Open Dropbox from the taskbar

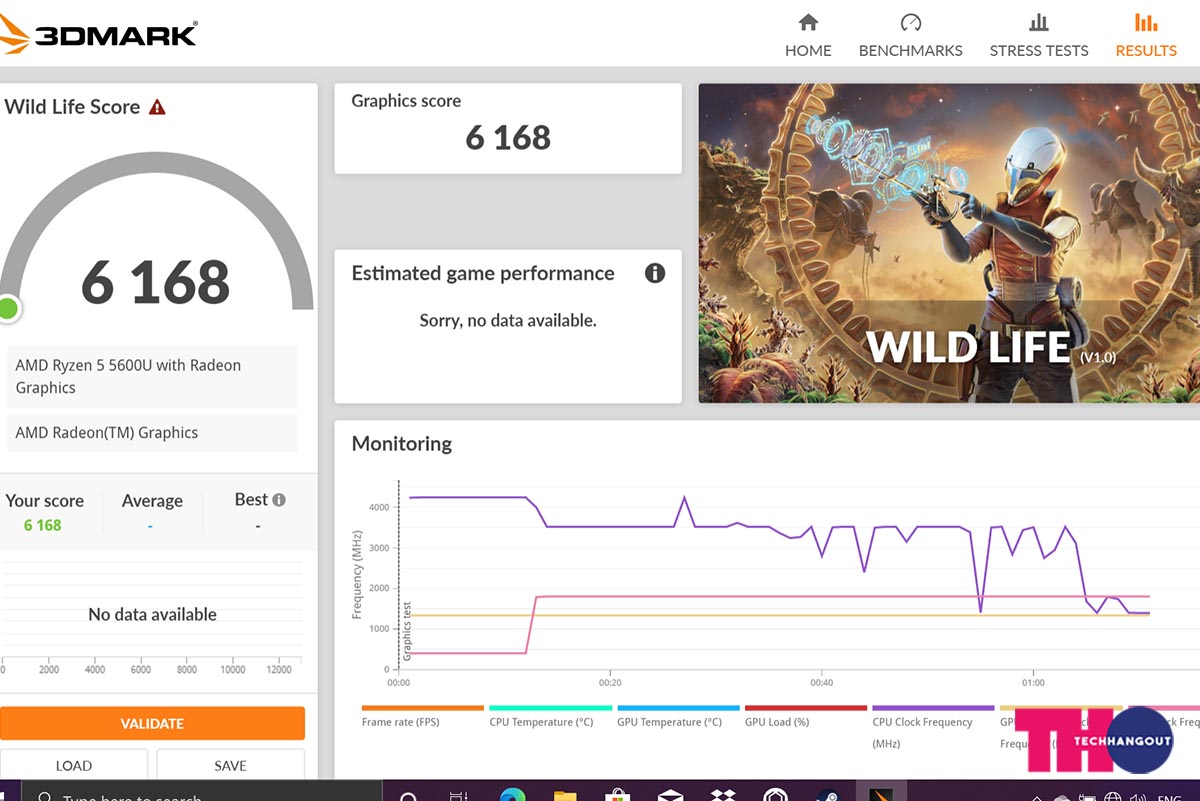pos(722,795)
